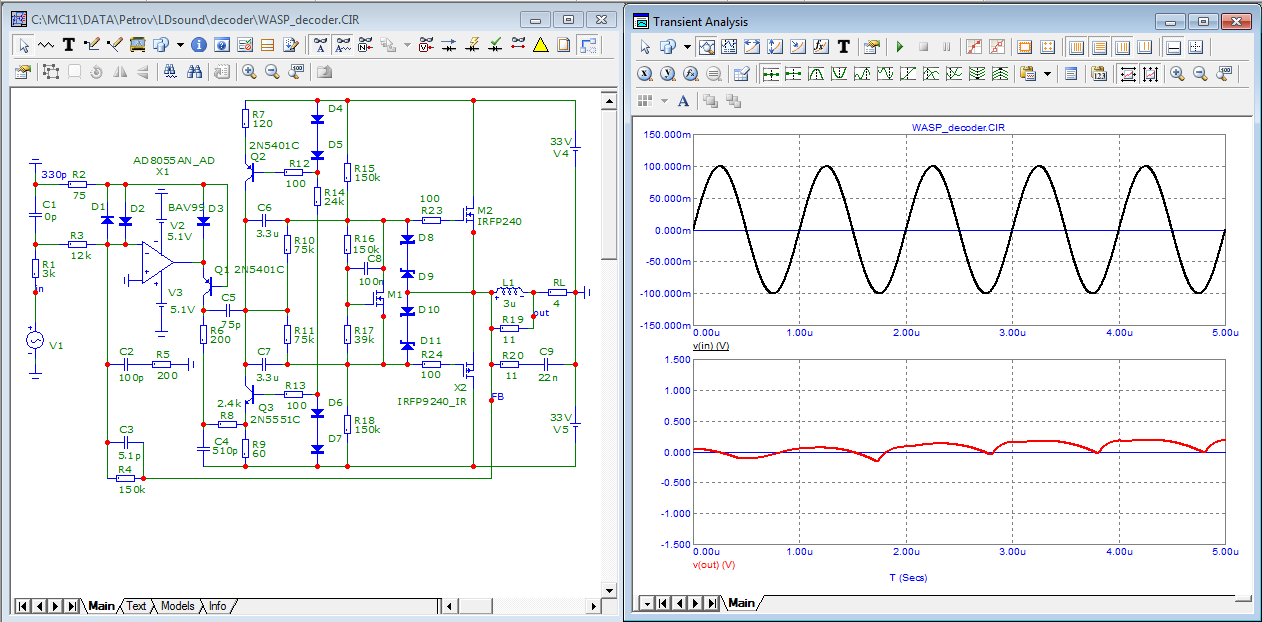Screen dimensions: 1262x622
Task: Open the Models tab at the bottom
Action: 177,606
